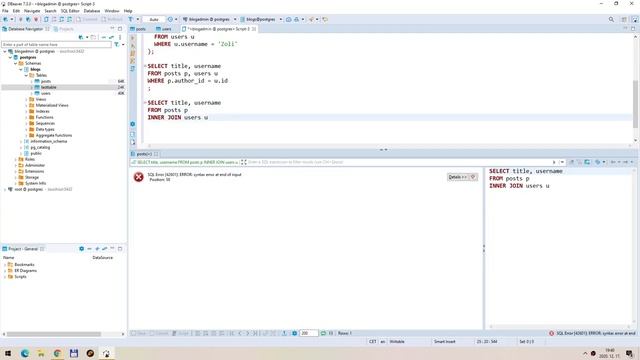Select the public schema

(36, 153)
